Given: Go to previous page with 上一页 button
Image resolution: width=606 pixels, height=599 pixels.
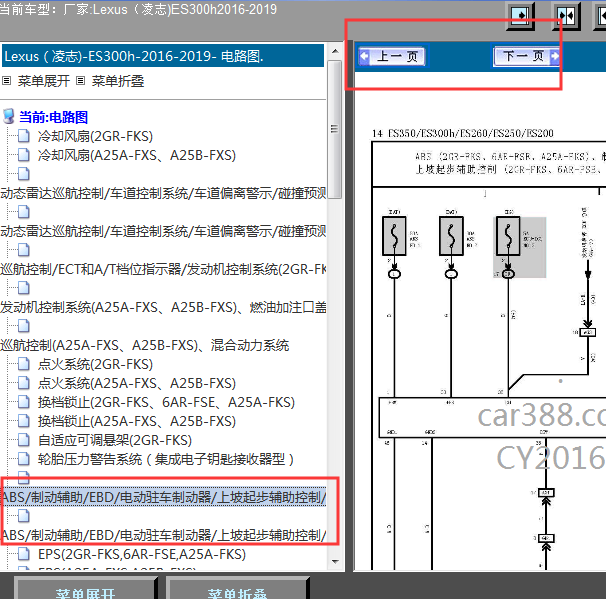Looking at the screenshot, I should pyautogui.click(x=392, y=56).
